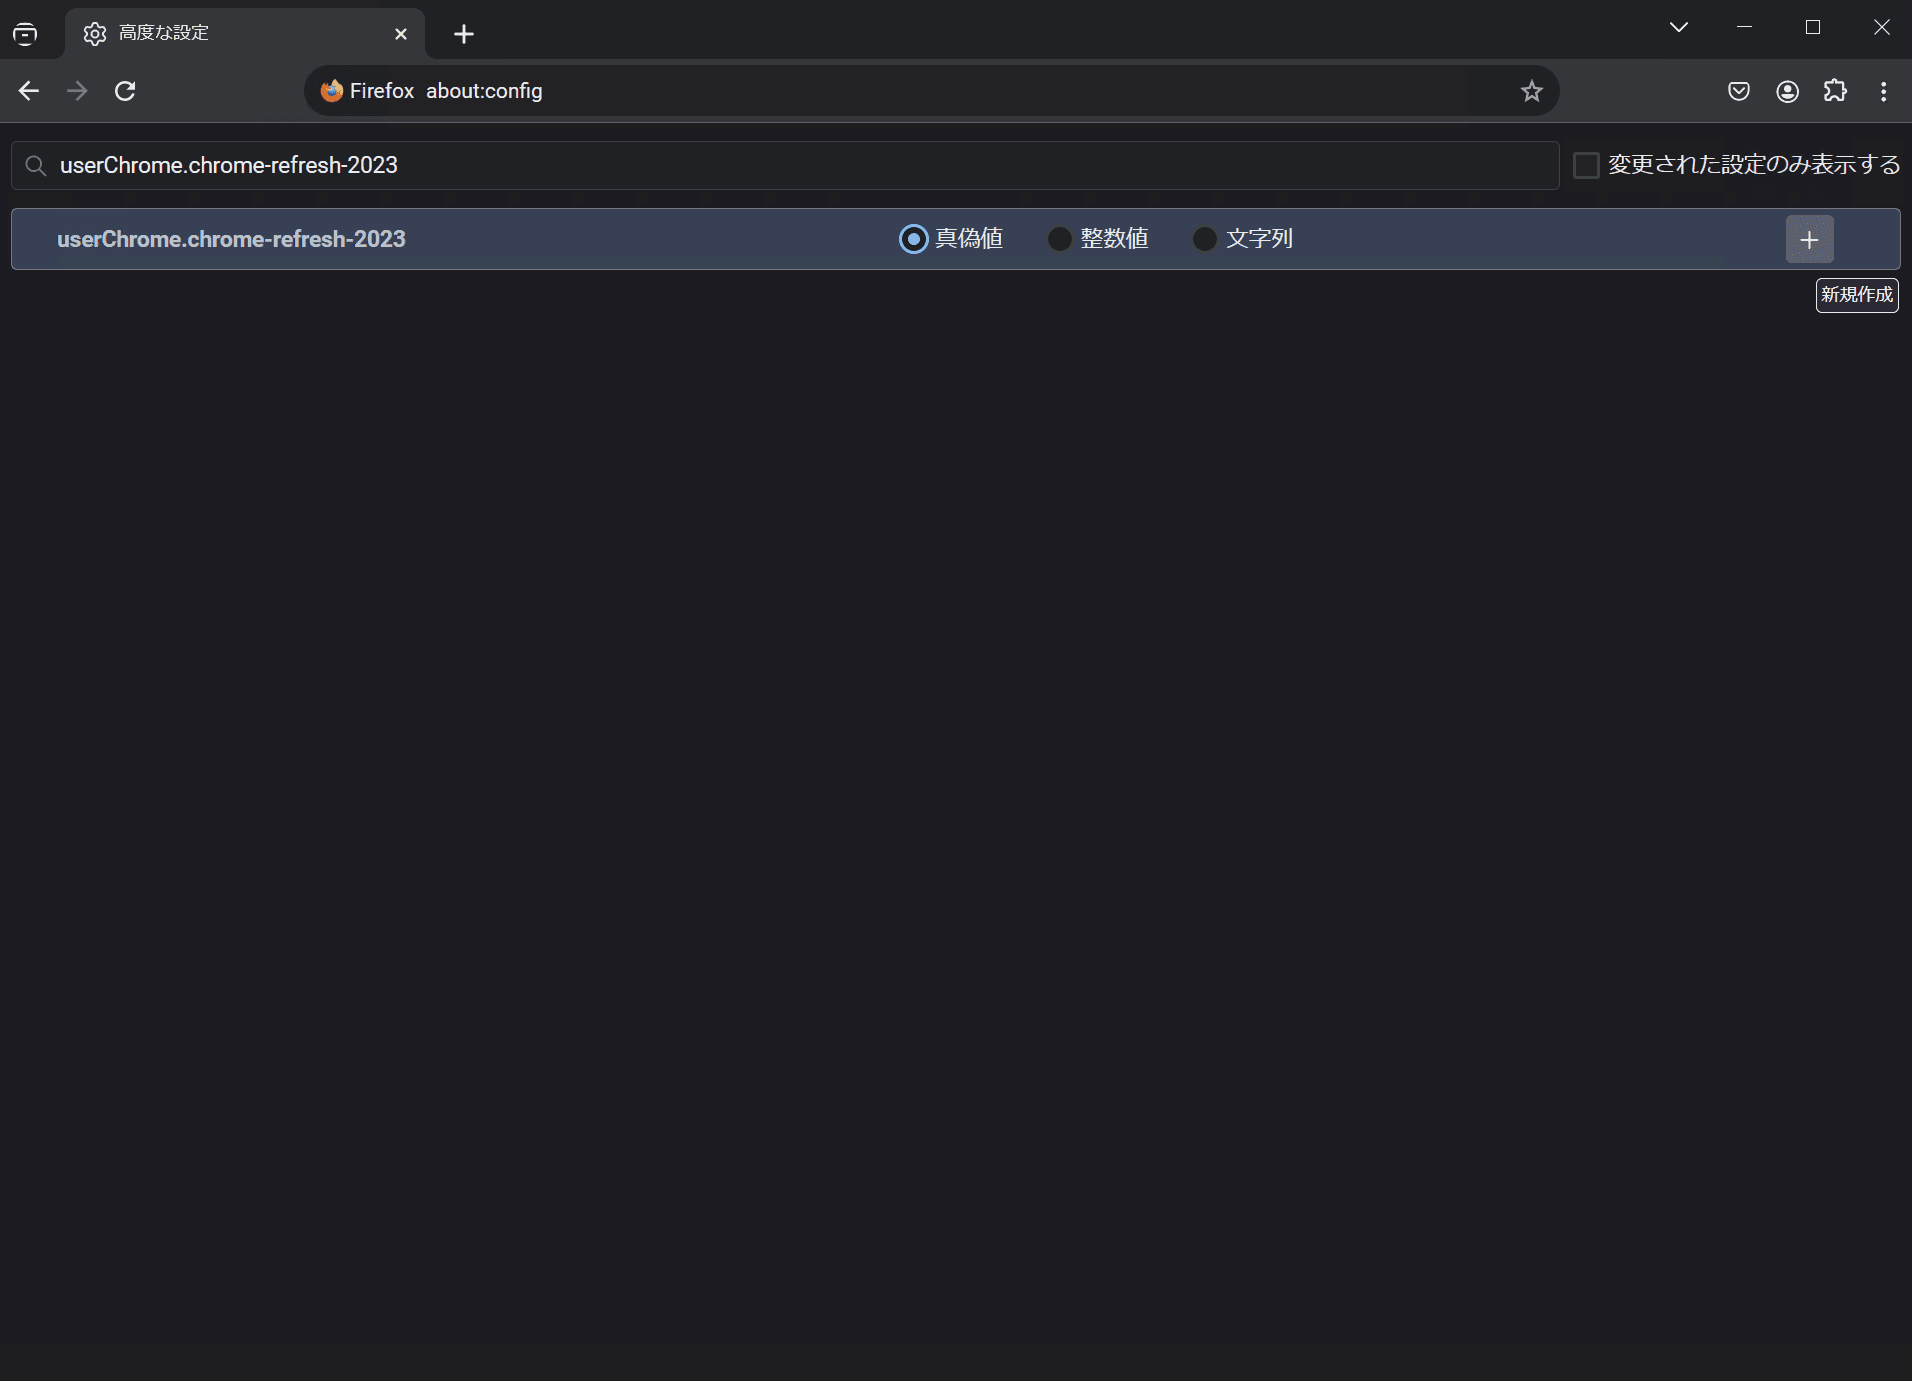Reload the page with the refresh icon
1912x1381 pixels.
point(125,91)
